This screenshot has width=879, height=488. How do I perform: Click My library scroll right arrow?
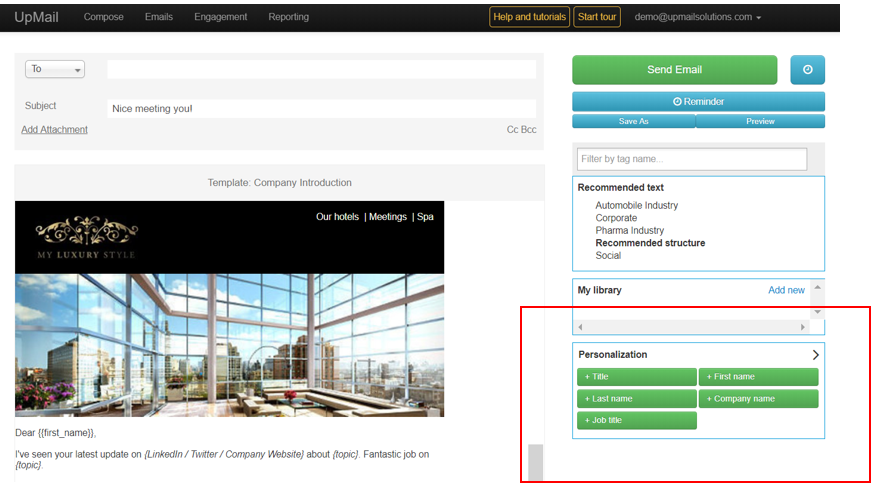click(x=802, y=327)
